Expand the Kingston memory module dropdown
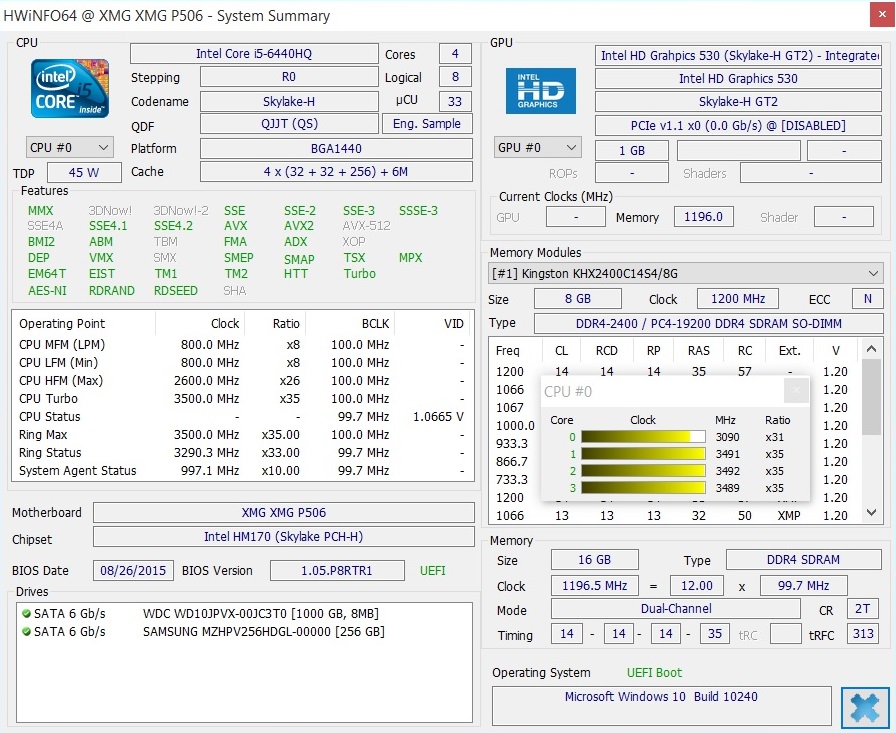 click(x=686, y=273)
